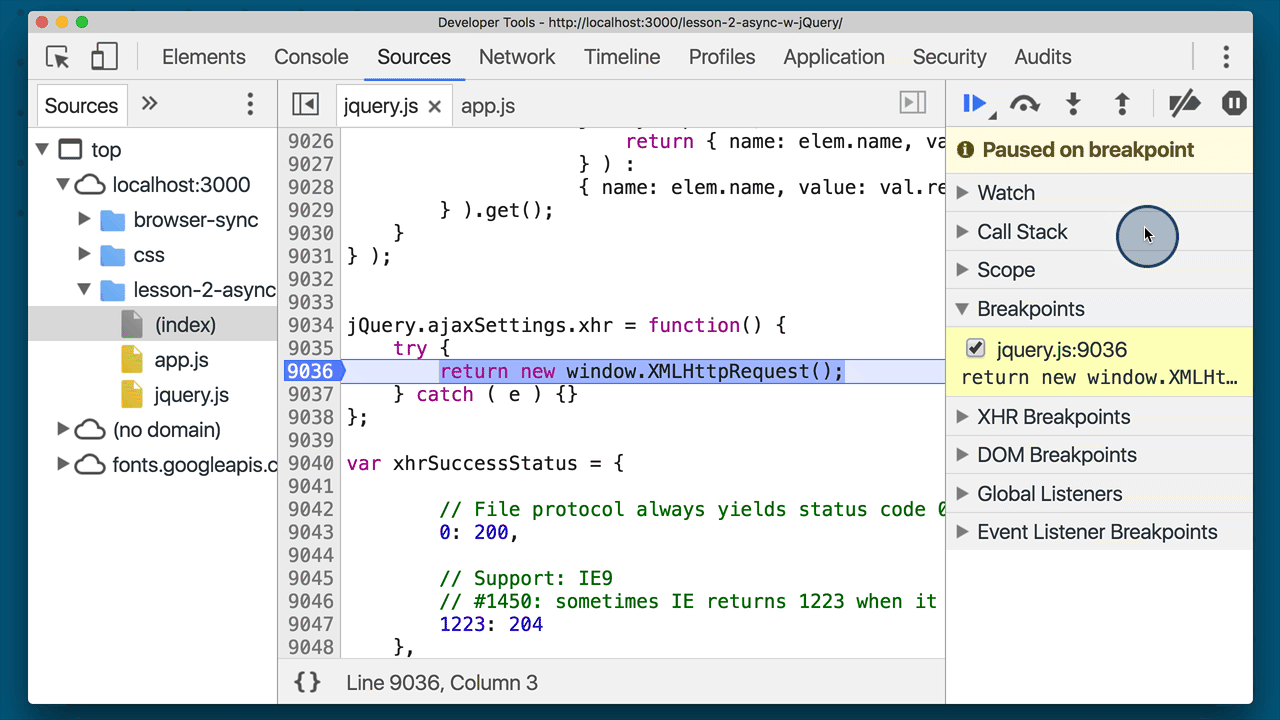
Task: Collapse the lesson-2-async folder
Action: pyautogui.click(x=85, y=290)
